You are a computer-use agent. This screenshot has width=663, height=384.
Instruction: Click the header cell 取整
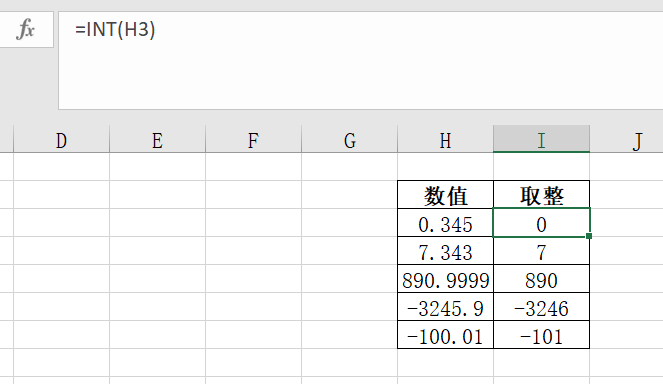(541, 195)
